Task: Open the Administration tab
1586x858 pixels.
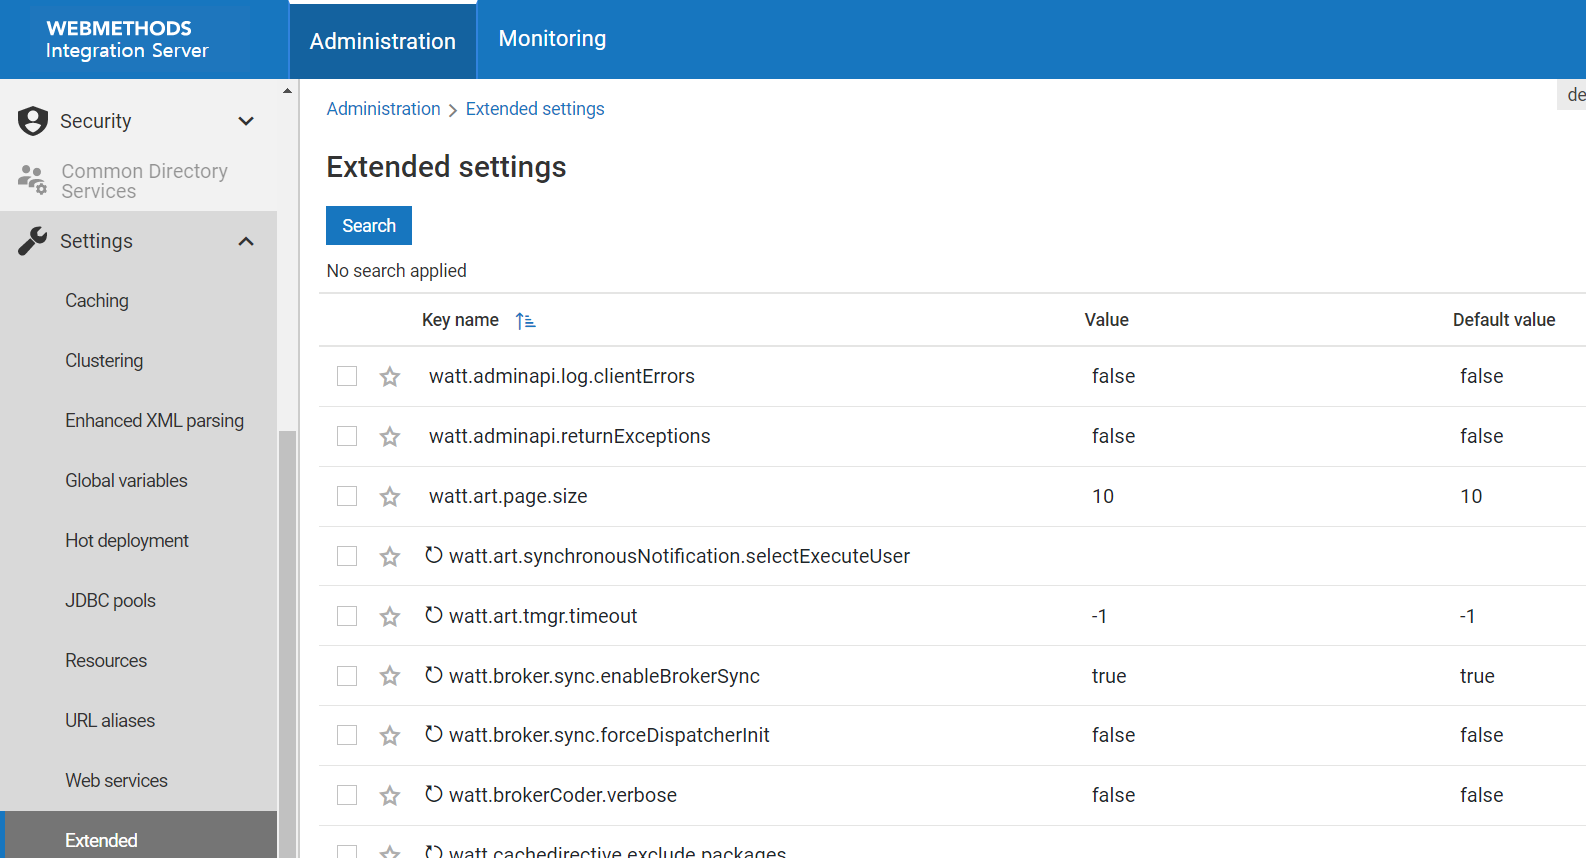Action: click(383, 41)
